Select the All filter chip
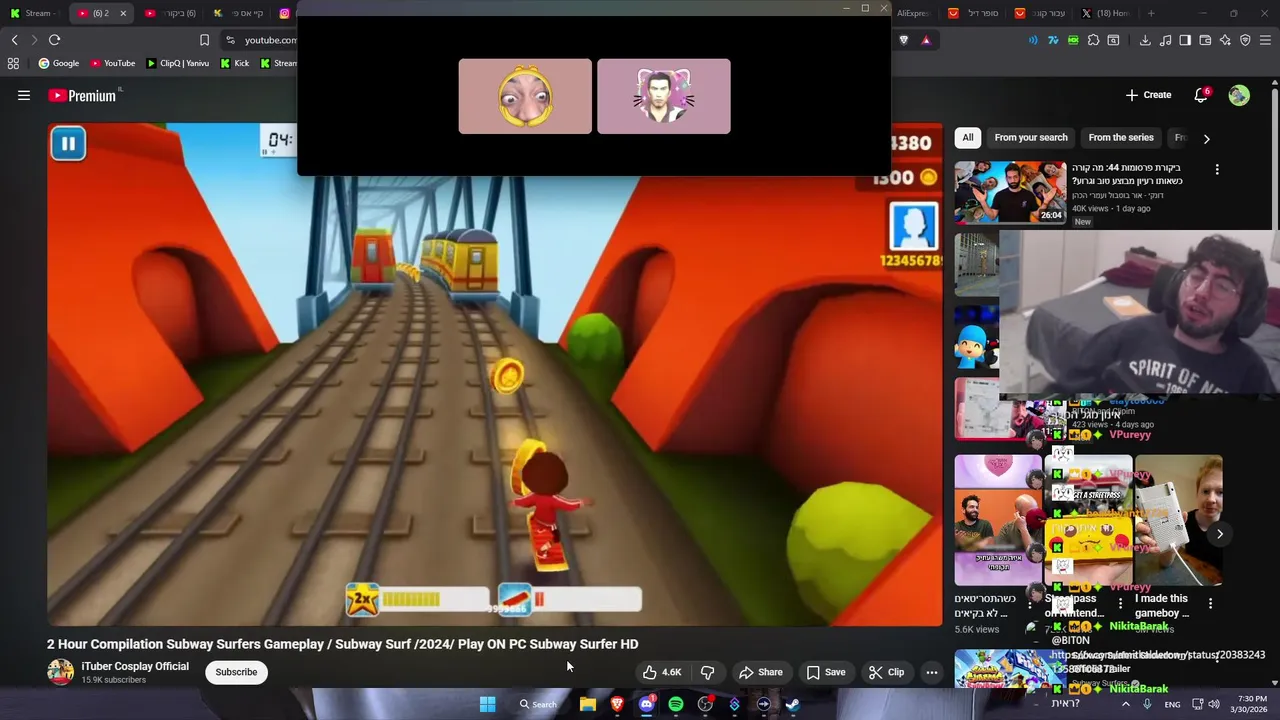The height and width of the screenshot is (720, 1280). click(967, 138)
